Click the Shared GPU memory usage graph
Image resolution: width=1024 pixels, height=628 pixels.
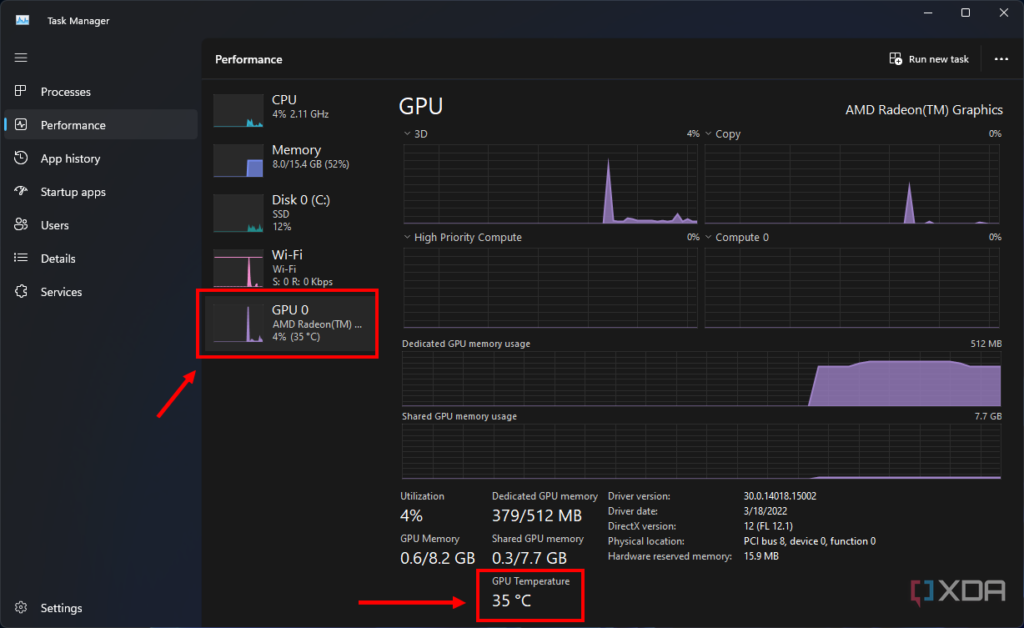pyautogui.click(x=701, y=451)
